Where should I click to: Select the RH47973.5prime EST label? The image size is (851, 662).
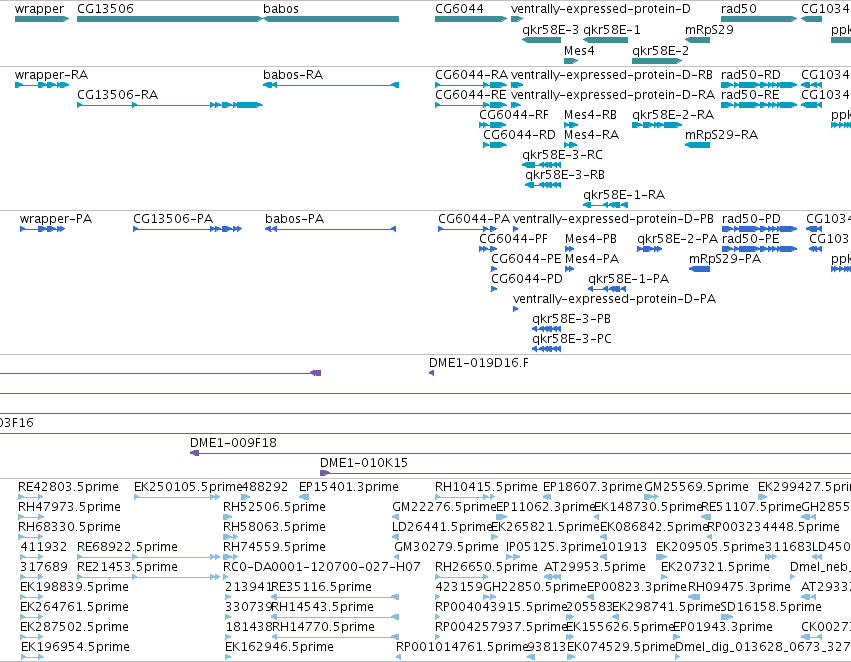click(69, 507)
